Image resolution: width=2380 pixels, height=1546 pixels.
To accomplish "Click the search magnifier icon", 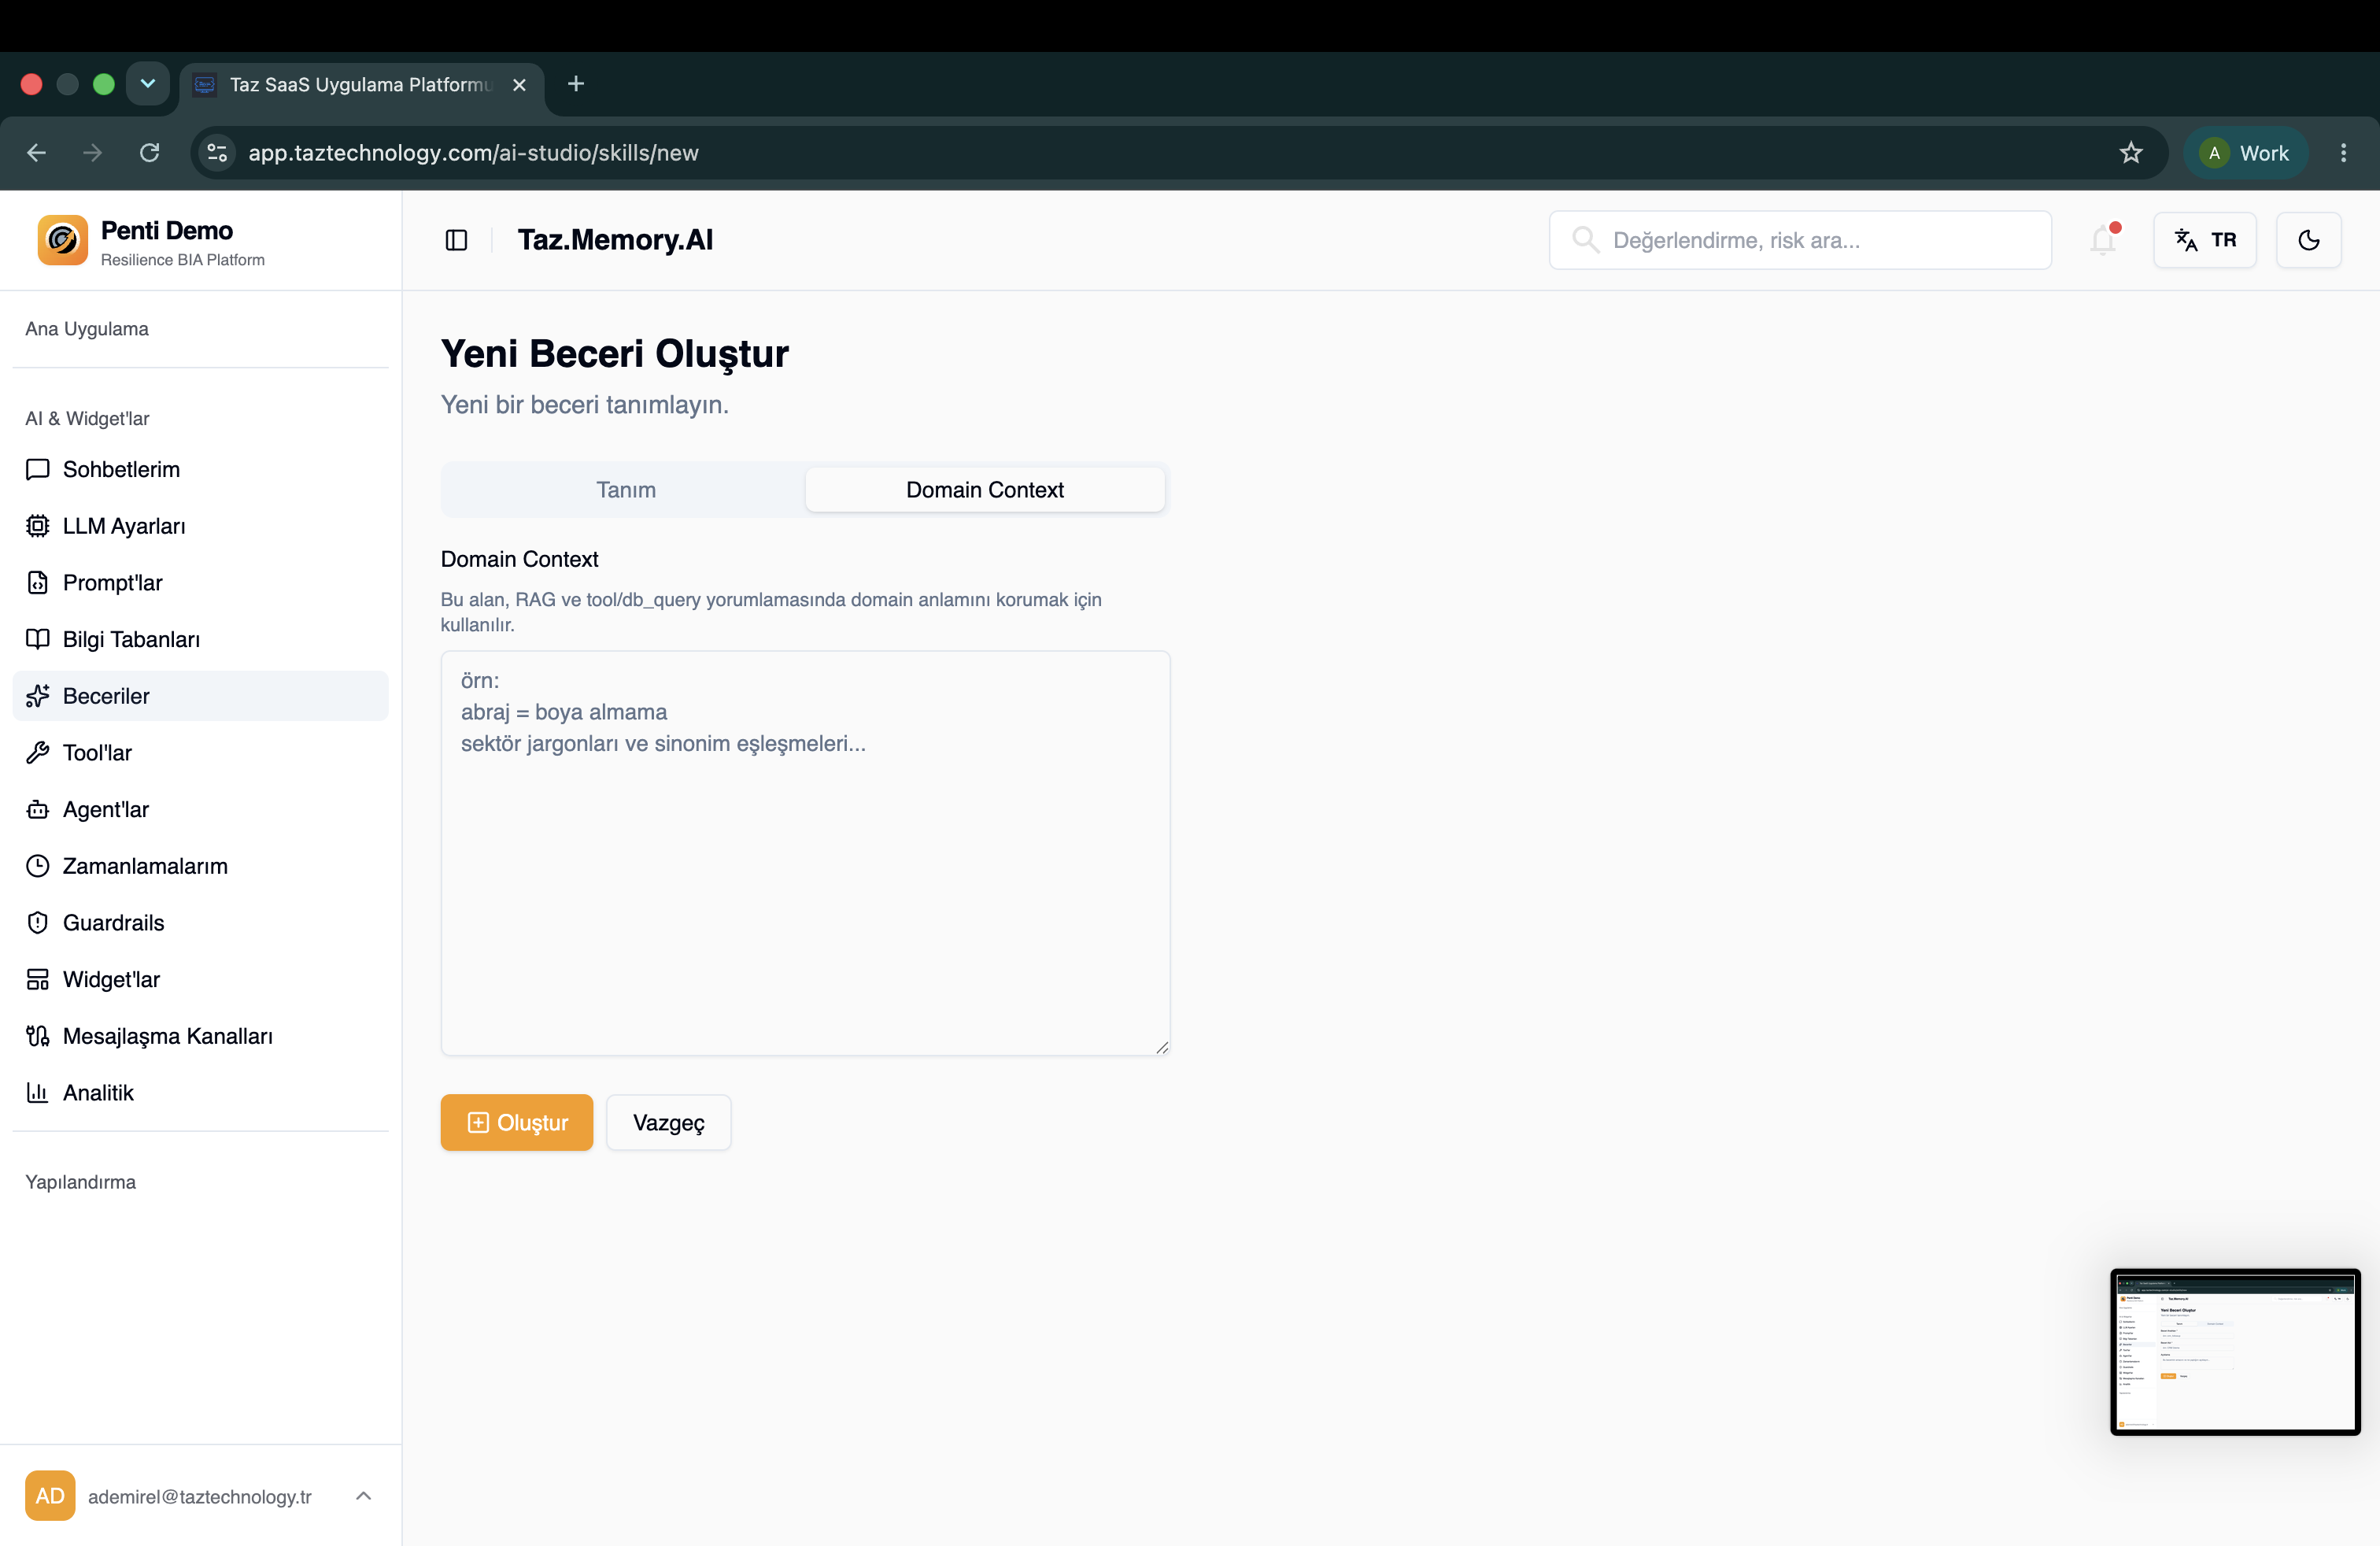I will tap(1584, 240).
